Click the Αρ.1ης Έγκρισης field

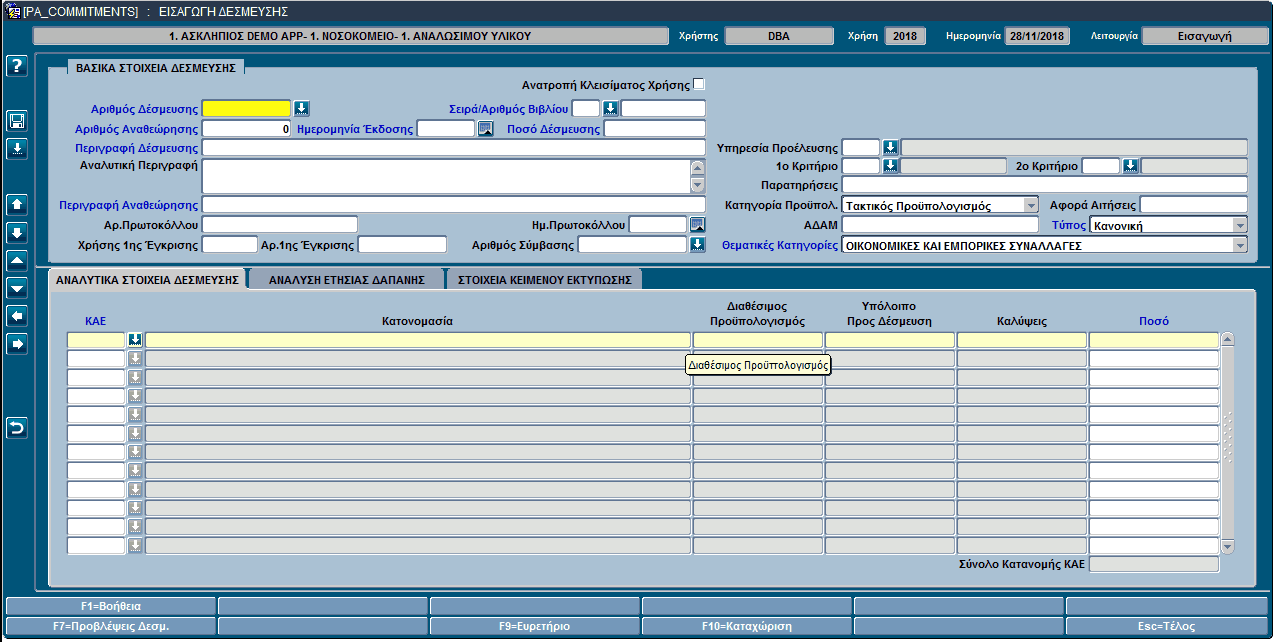[402, 244]
